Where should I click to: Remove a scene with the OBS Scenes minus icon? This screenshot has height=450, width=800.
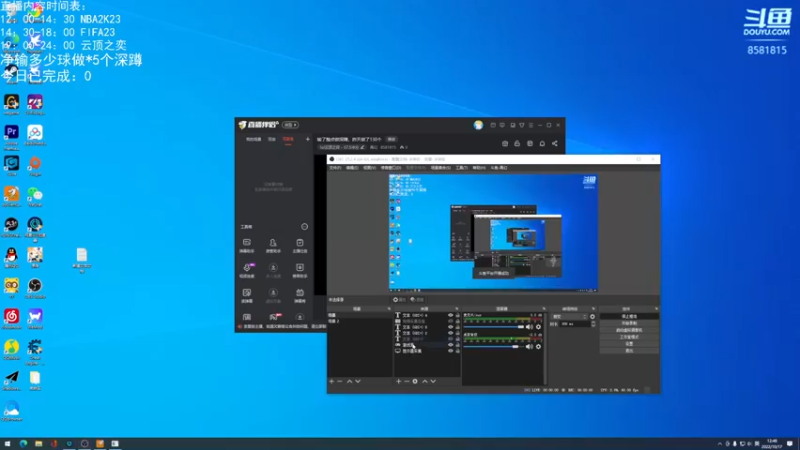340,381
